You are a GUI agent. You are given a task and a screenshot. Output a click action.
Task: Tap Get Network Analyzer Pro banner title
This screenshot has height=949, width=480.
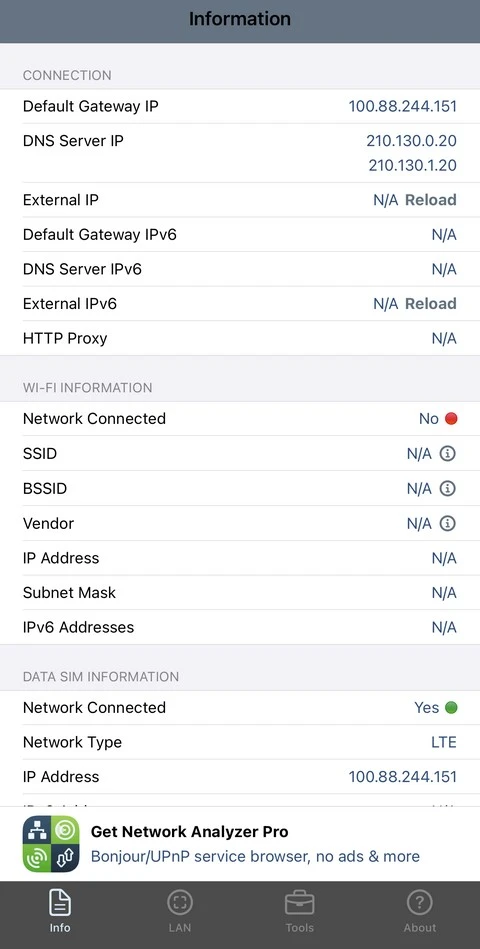pyautogui.click(x=189, y=832)
